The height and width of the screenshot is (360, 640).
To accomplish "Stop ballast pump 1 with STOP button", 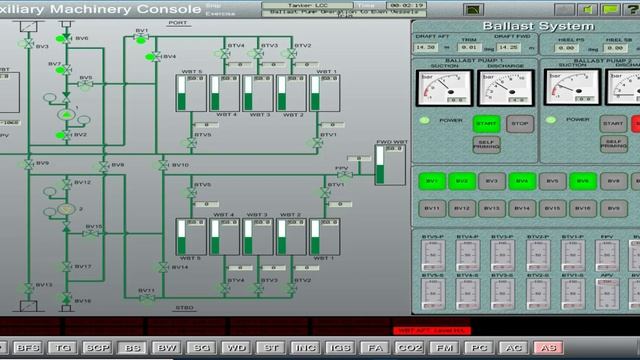I will 520,124.
